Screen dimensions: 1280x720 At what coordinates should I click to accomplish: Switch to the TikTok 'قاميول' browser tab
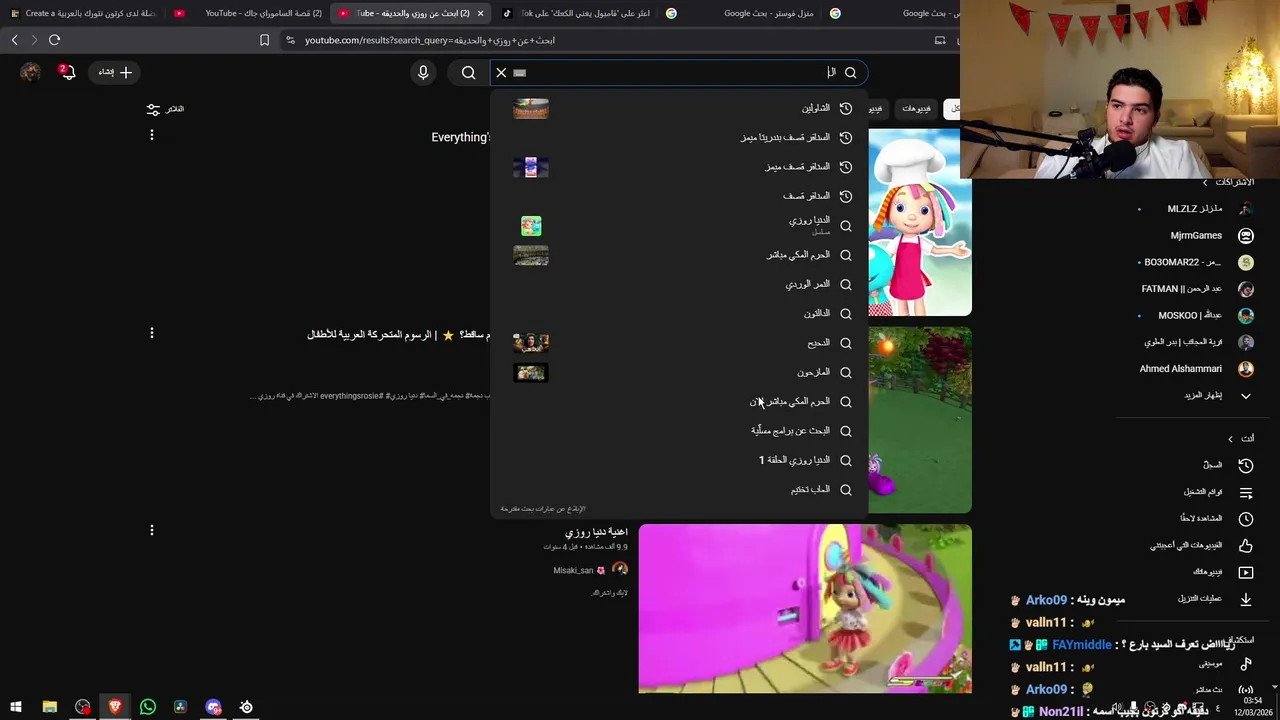(x=576, y=13)
